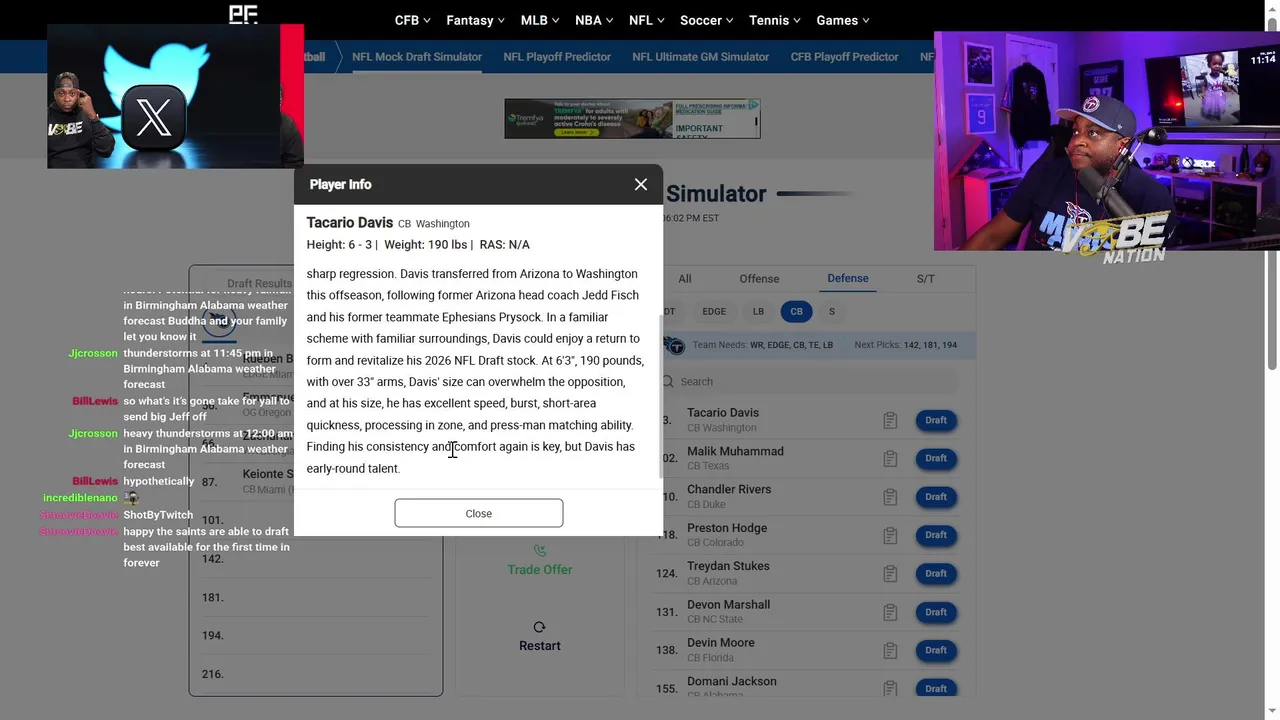
Task: Toggle the CB position filter
Action: click(796, 311)
